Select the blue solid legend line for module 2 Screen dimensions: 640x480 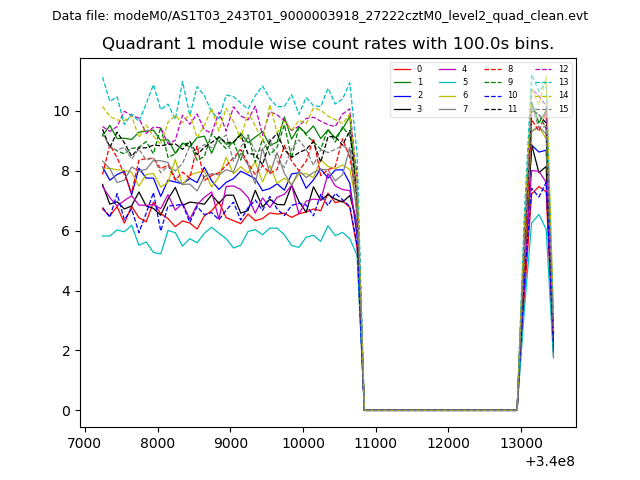tap(402, 95)
